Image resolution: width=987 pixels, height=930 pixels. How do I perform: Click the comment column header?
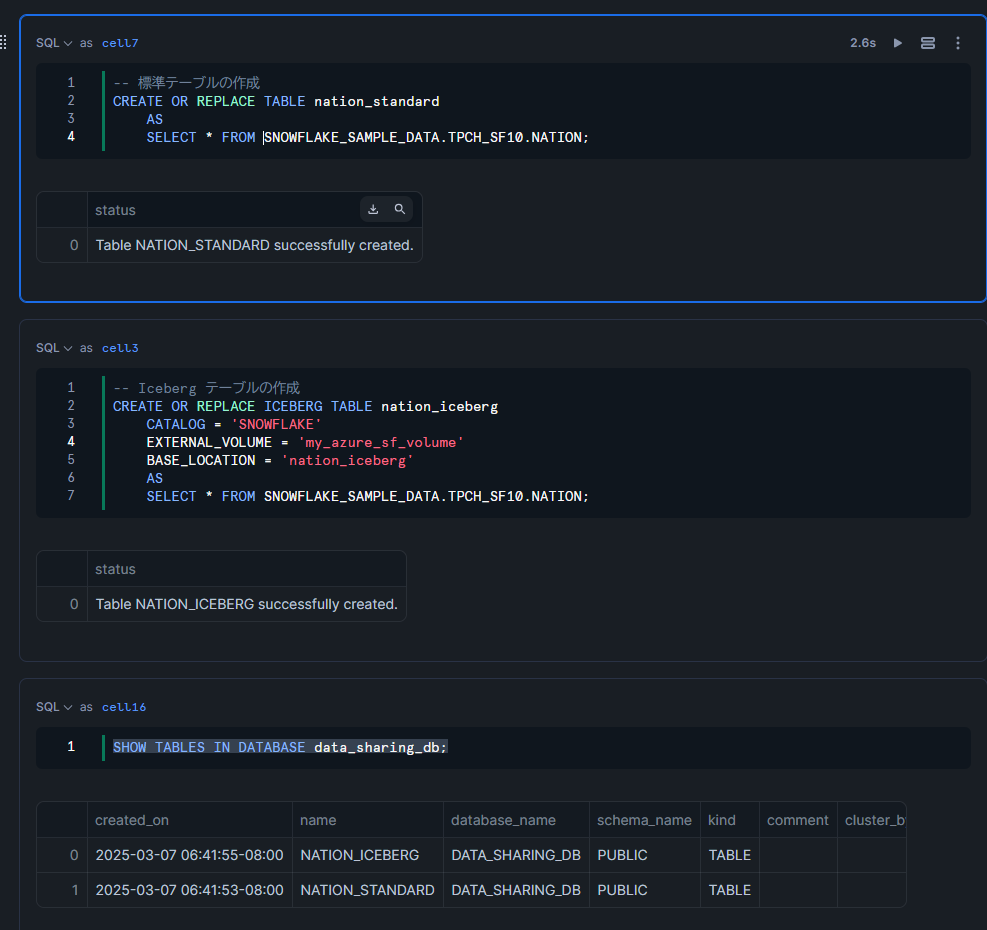(x=798, y=820)
